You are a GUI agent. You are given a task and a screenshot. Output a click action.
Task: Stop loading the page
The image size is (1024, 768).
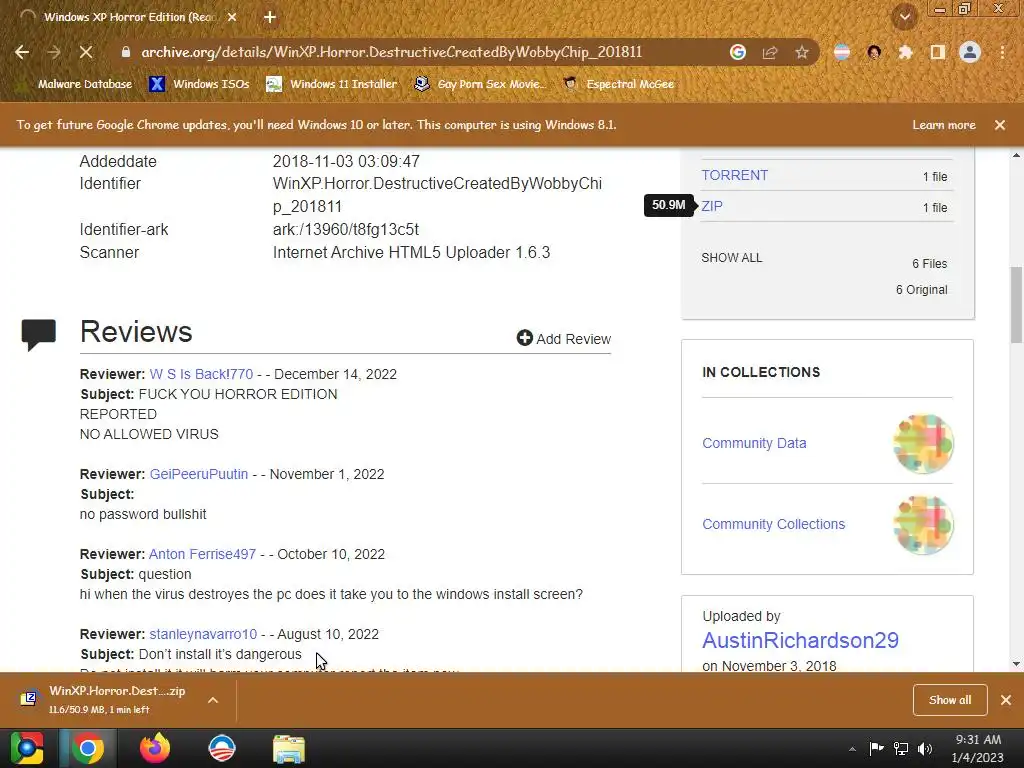(86, 52)
